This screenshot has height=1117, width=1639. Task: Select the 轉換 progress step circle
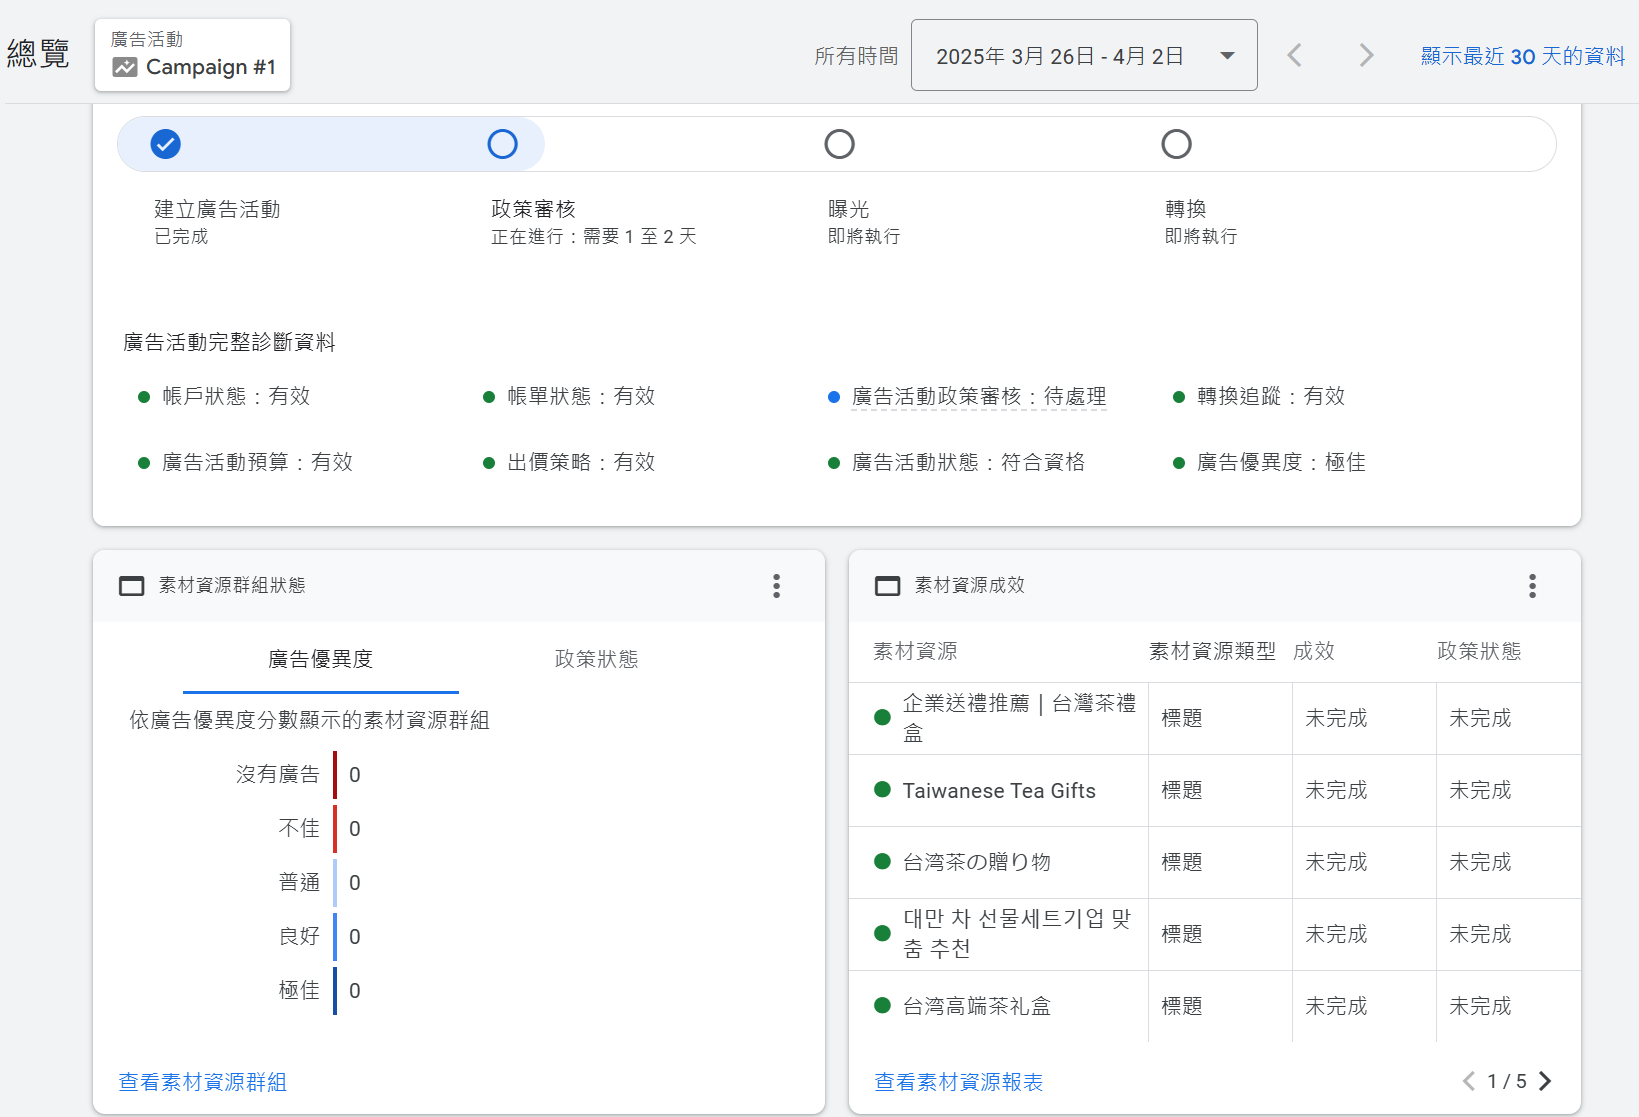1177,144
